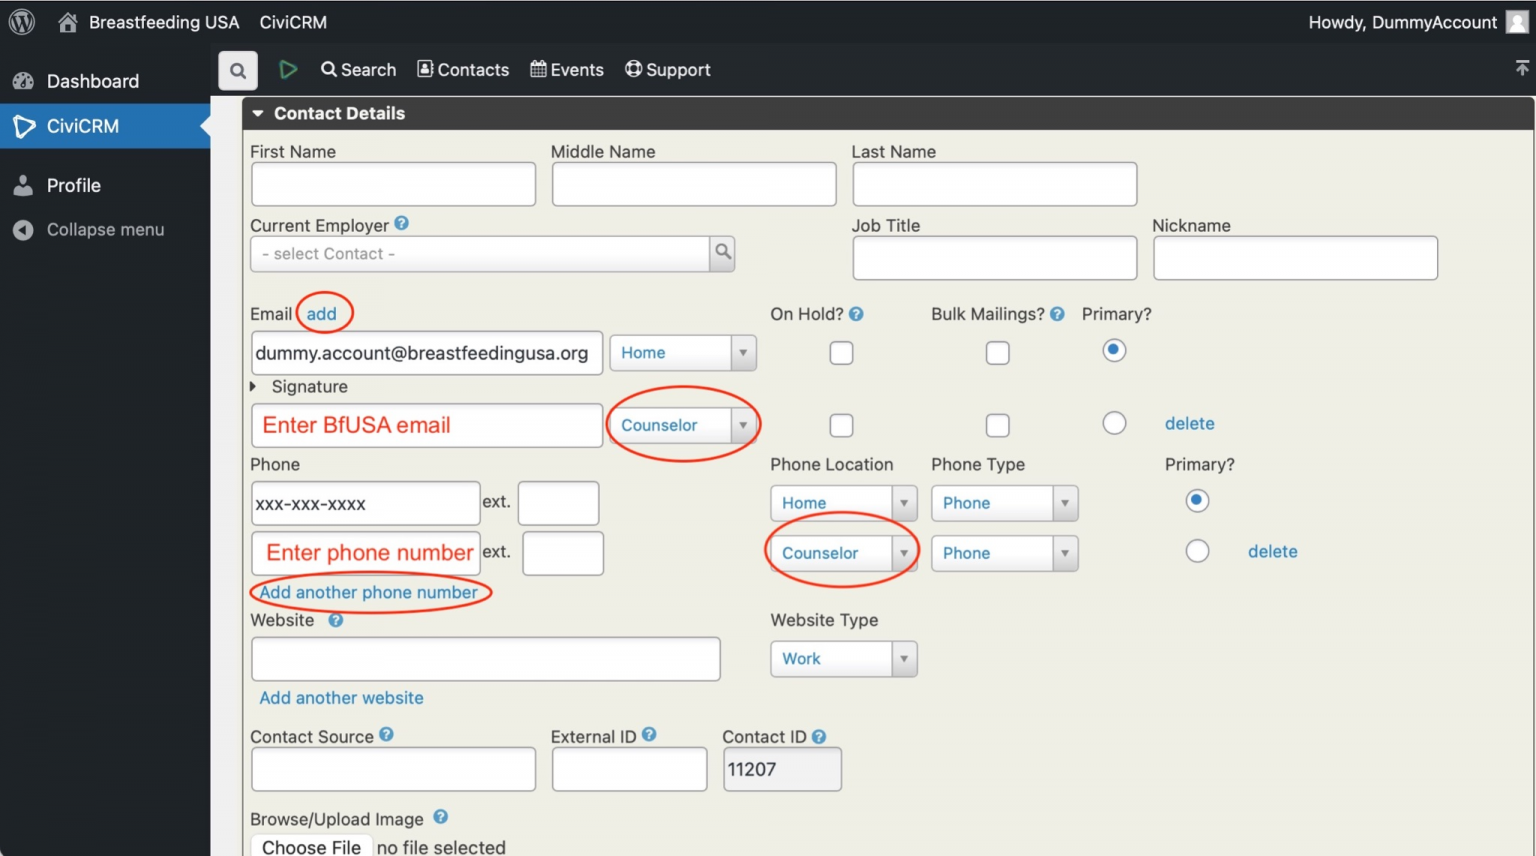Screen dimensions: 1536x856
Task: Select CiviCRM in the left sidebar
Action: point(105,126)
